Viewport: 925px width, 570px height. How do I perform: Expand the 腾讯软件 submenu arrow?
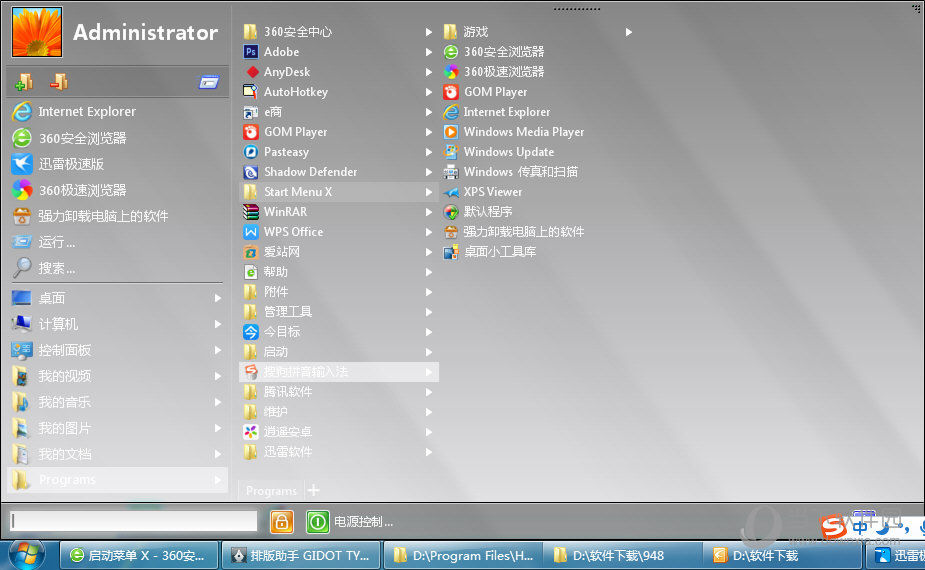tap(429, 392)
